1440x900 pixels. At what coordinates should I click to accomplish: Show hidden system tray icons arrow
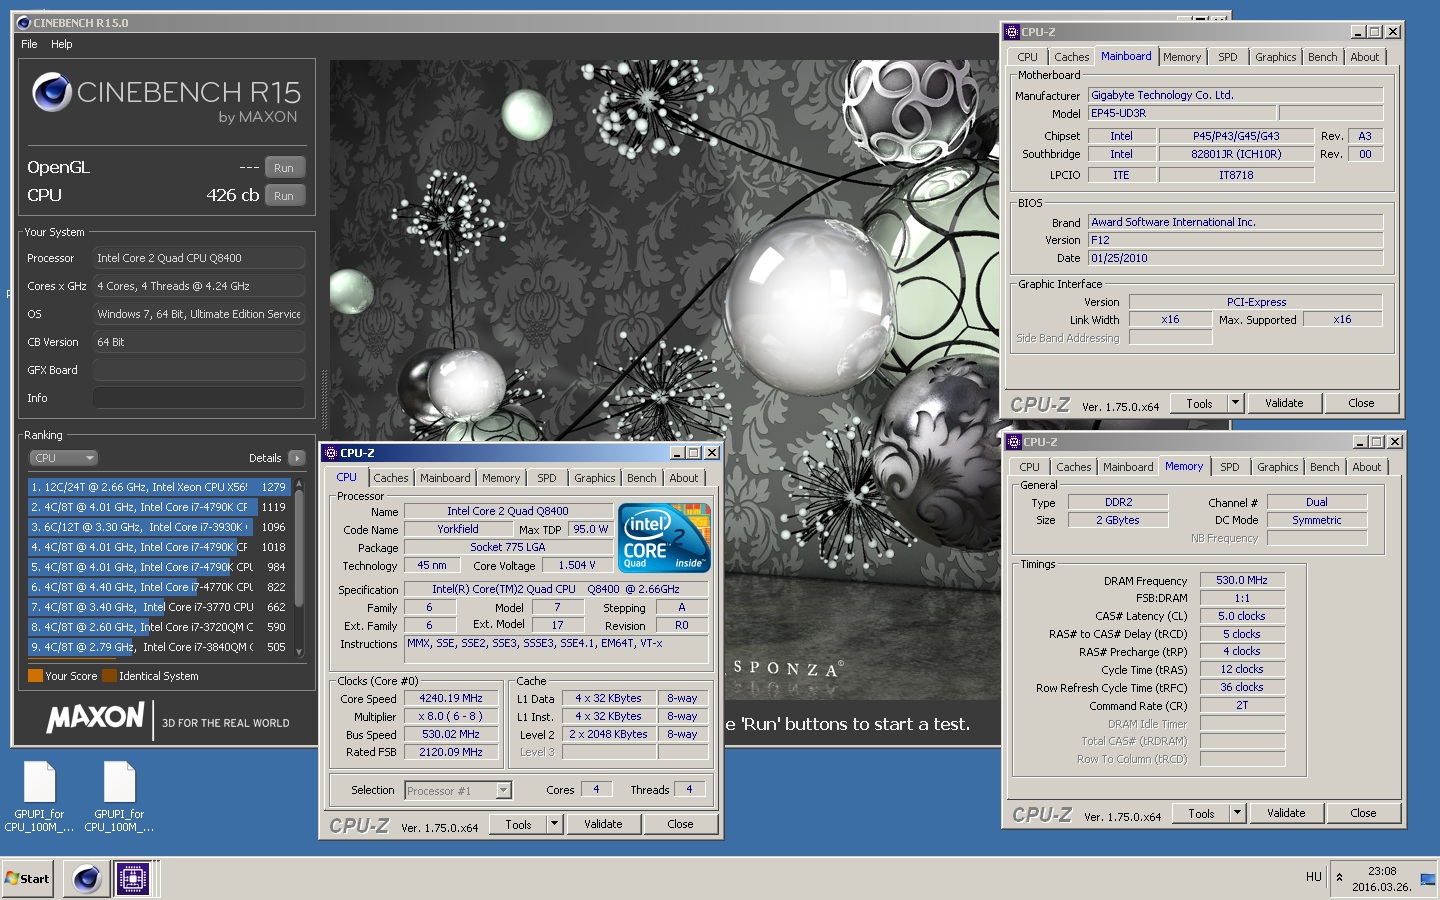tap(1340, 878)
